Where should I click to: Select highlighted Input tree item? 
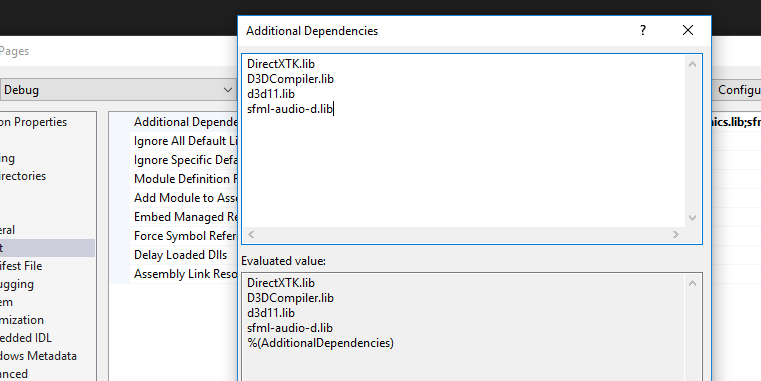pyautogui.click(x=47, y=248)
